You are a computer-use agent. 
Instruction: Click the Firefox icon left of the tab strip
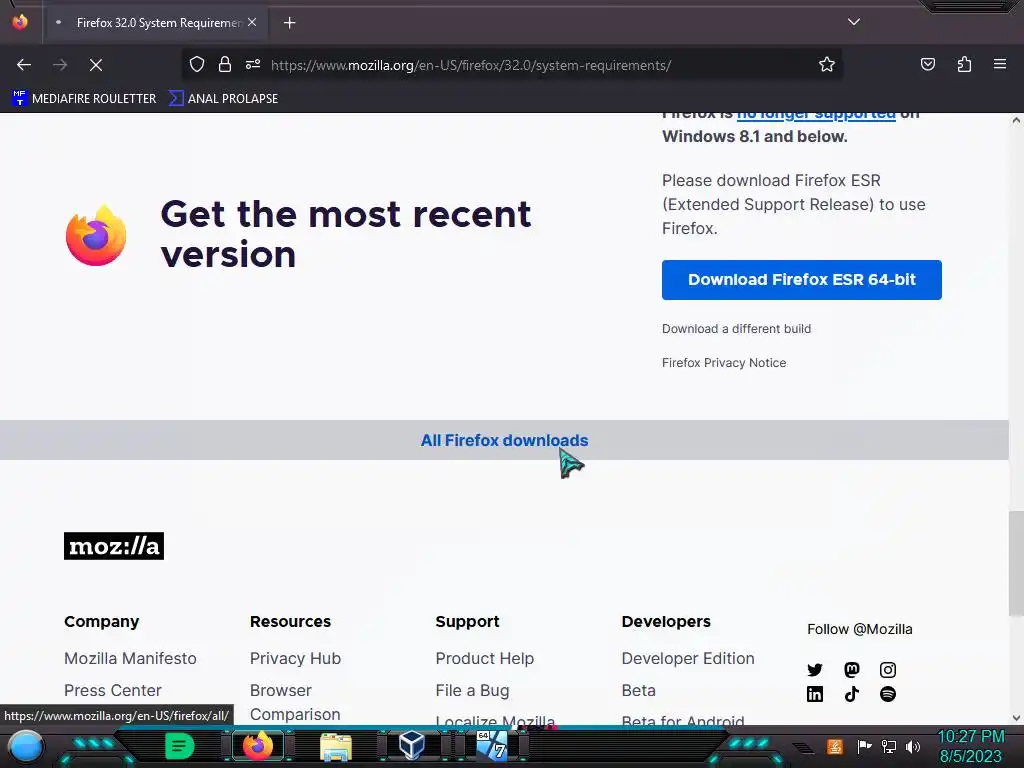pyautogui.click(x=20, y=22)
